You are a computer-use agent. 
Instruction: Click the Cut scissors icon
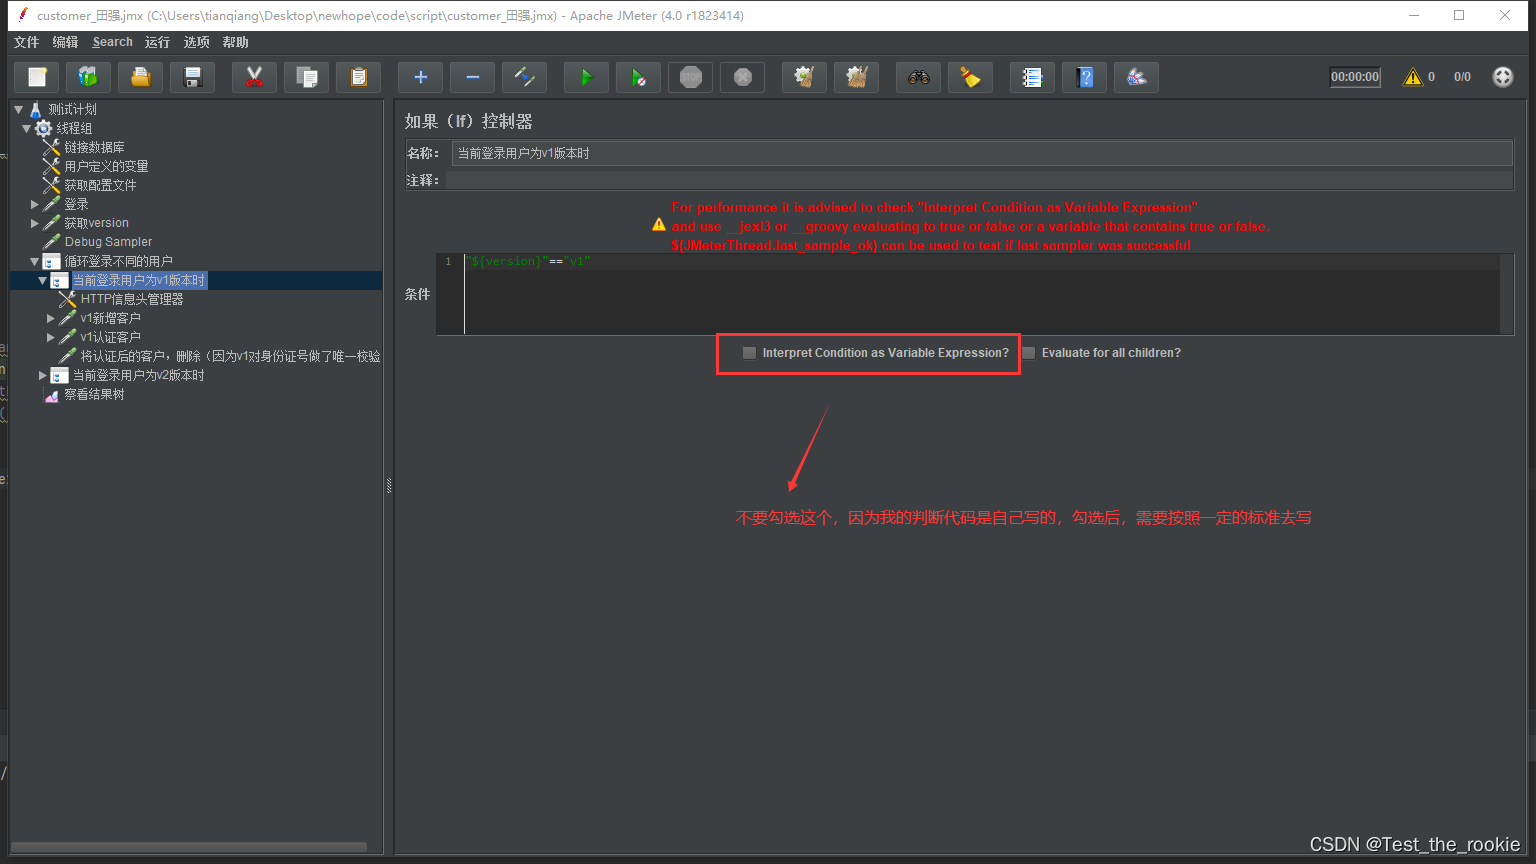(255, 77)
